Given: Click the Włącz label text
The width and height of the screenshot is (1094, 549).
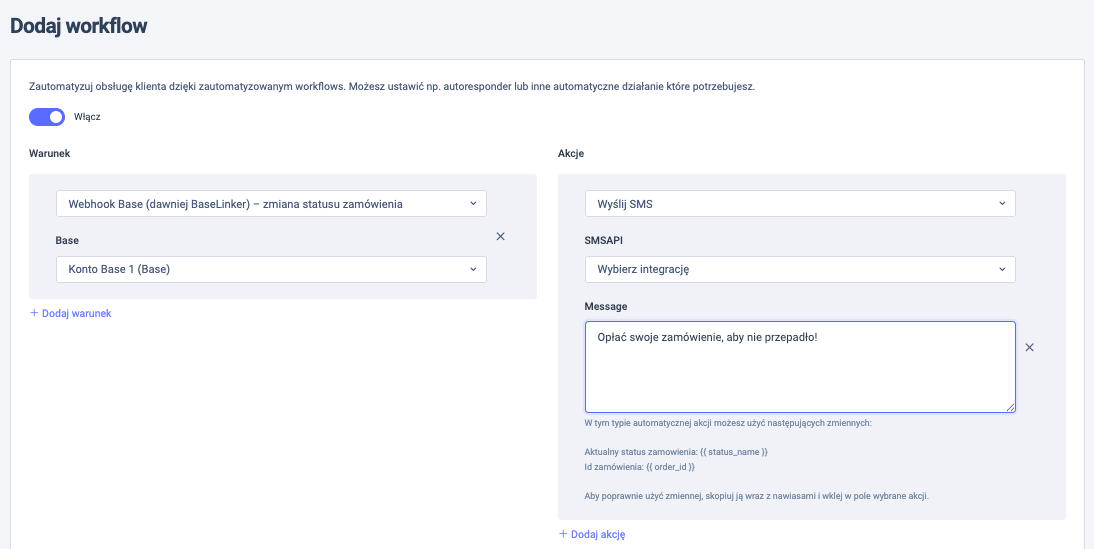Looking at the screenshot, I should (x=88, y=116).
